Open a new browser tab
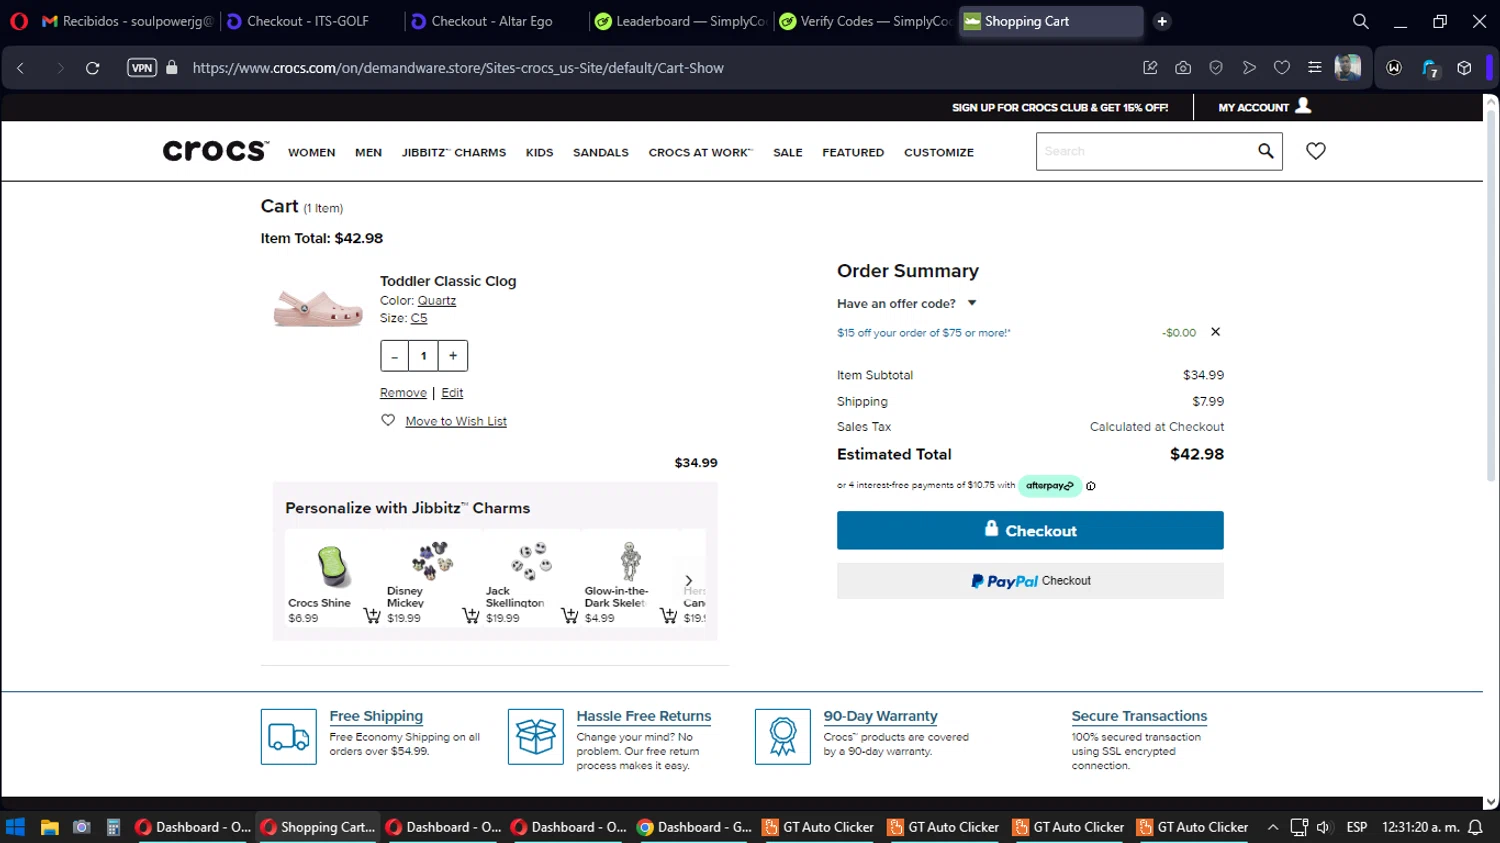Viewport: 1500px width, 843px height. click(1162, 21)
